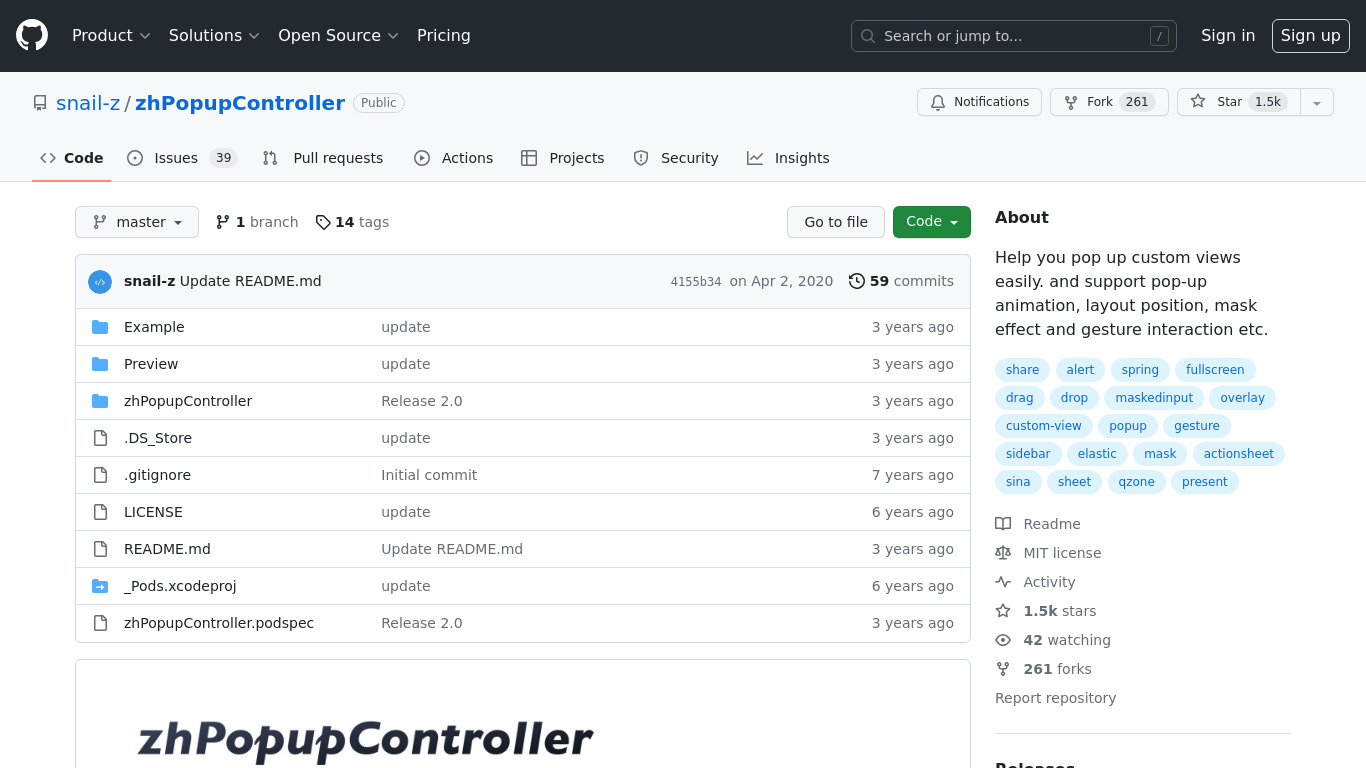Click the 'Update README.md' commit message header
This screenshot has height=768, width=1366.
[250, 281]
